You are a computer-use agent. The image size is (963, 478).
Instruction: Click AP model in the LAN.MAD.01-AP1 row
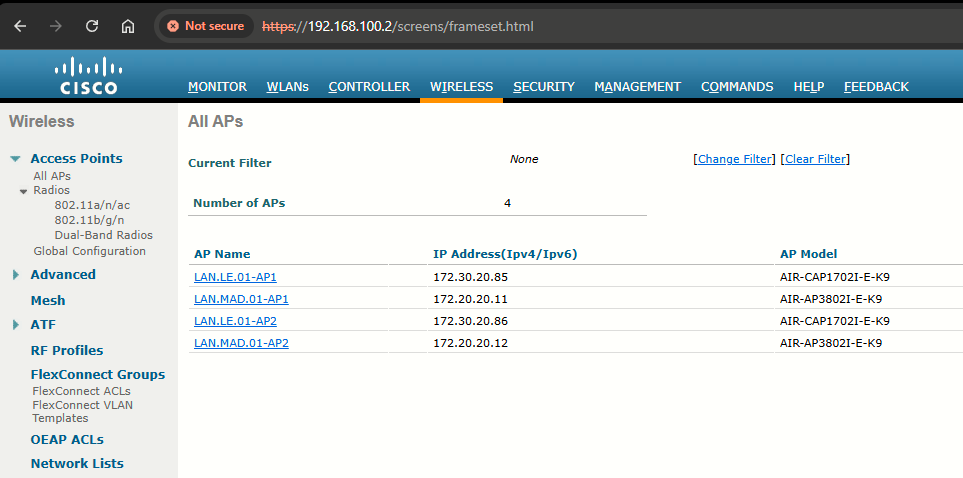click(831, 299)
